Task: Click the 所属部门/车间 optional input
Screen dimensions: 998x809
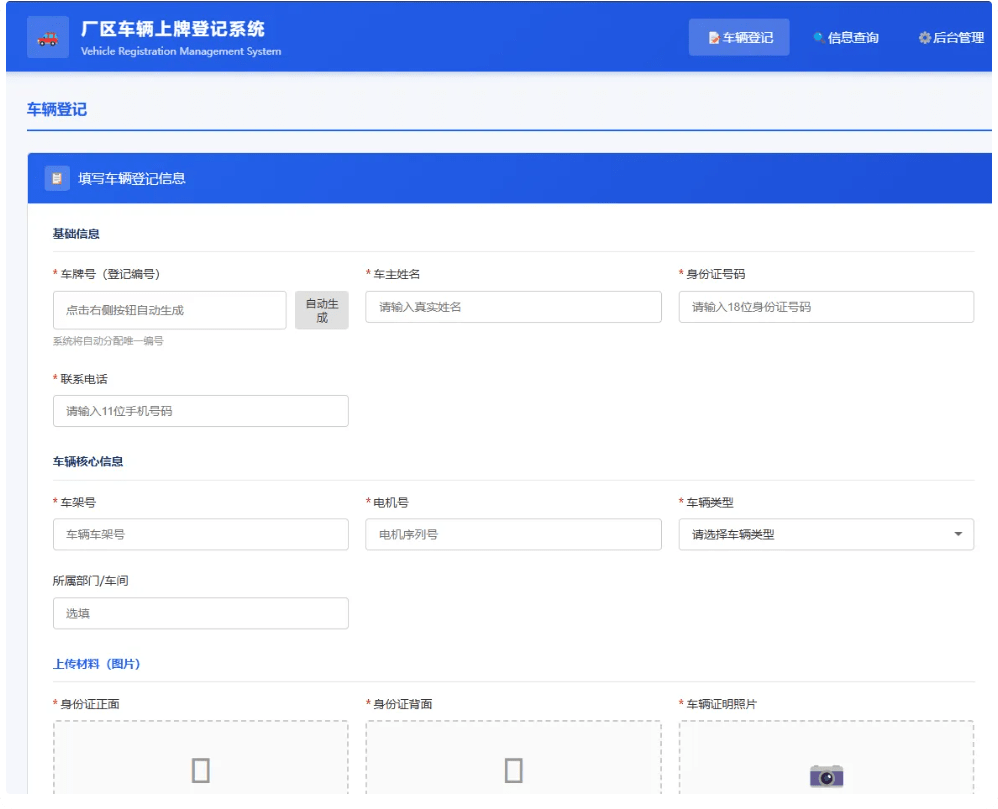Action: tap(200, 613)
